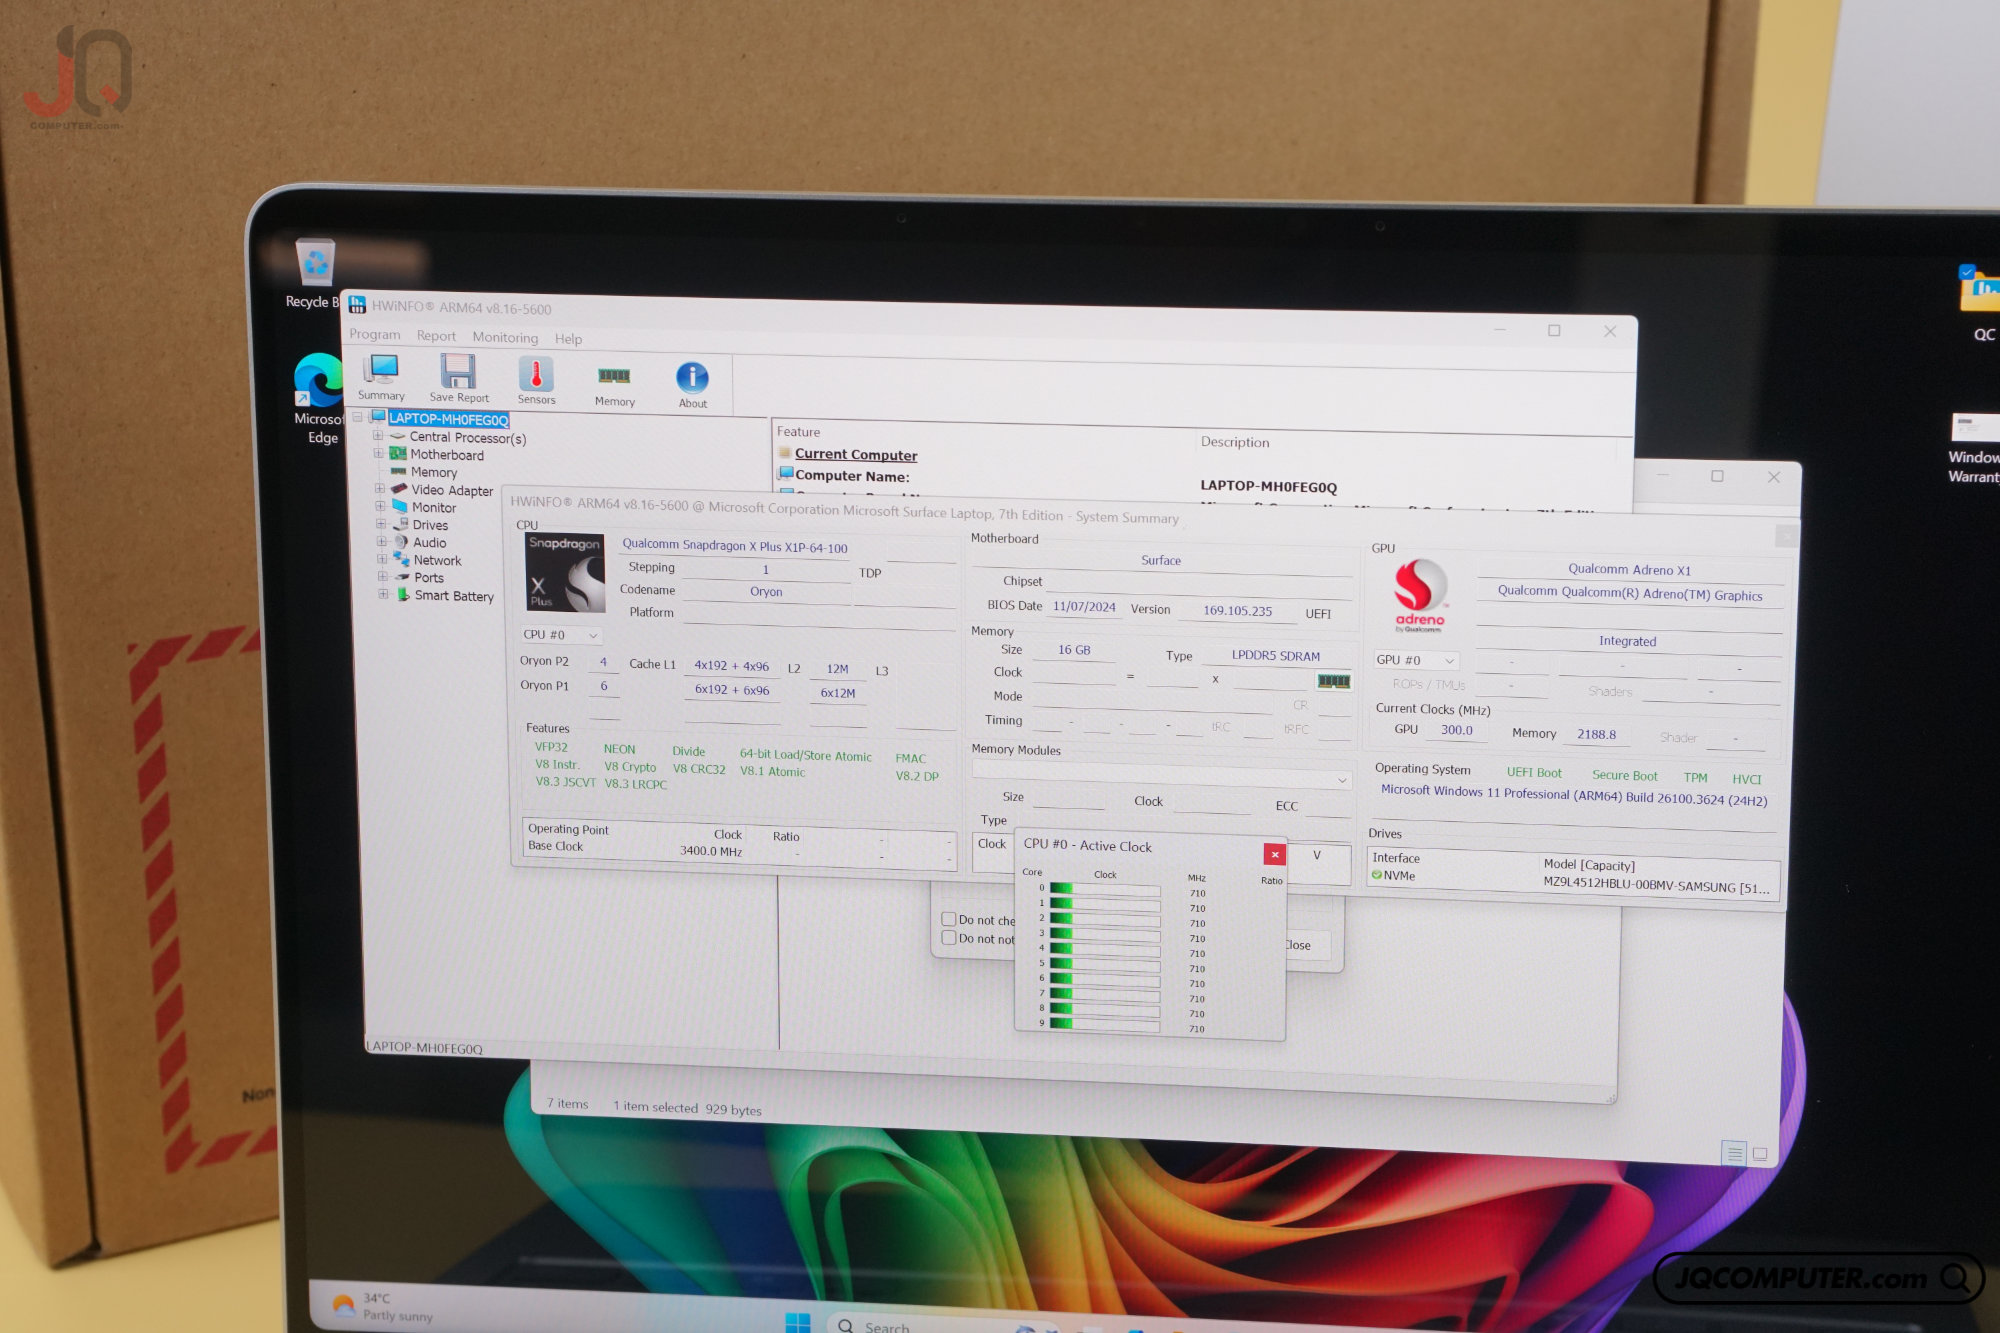Click the Windows 11 Professional OS text

point(1573,795)
